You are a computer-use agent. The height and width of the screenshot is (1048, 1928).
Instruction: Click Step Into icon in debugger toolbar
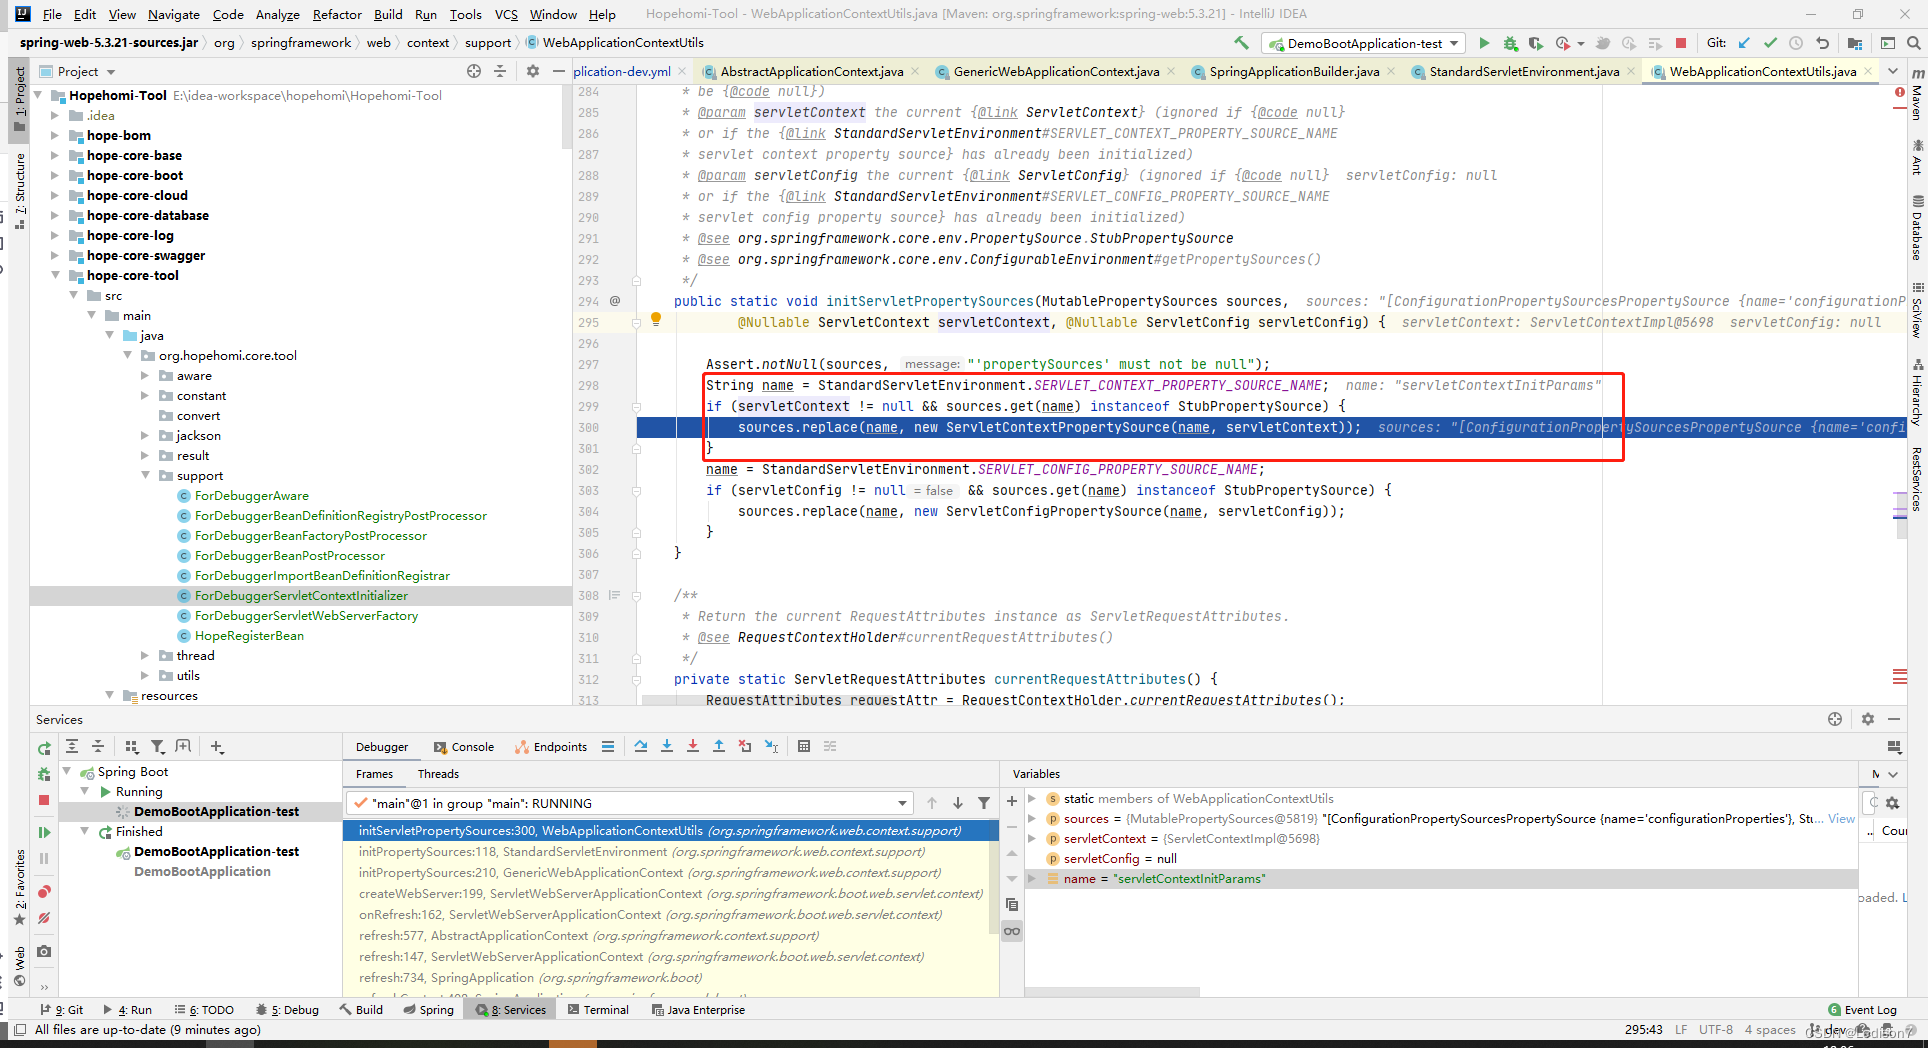pyautogui.click(x=667, y=746)
